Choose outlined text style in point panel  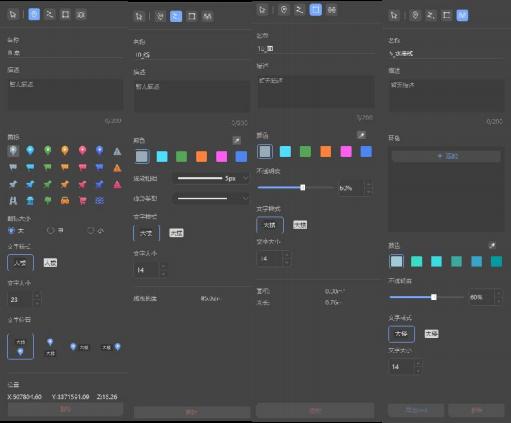[20, 263]
